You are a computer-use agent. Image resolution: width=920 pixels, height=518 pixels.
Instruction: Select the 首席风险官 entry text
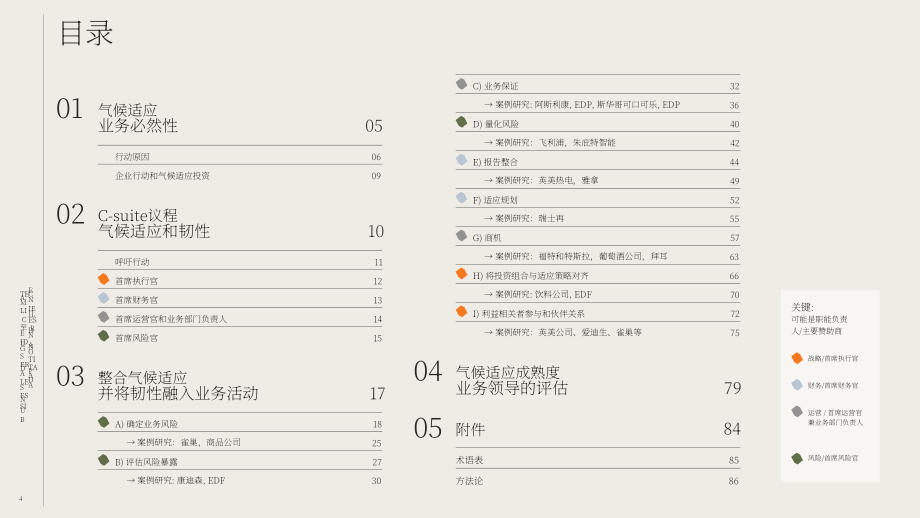click(136, 338)
